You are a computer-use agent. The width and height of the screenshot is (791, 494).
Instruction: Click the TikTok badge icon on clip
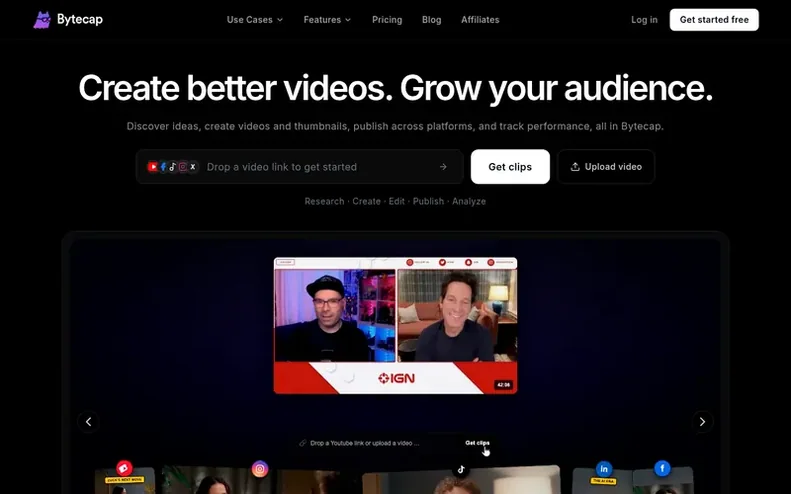[x=461, y=469]
